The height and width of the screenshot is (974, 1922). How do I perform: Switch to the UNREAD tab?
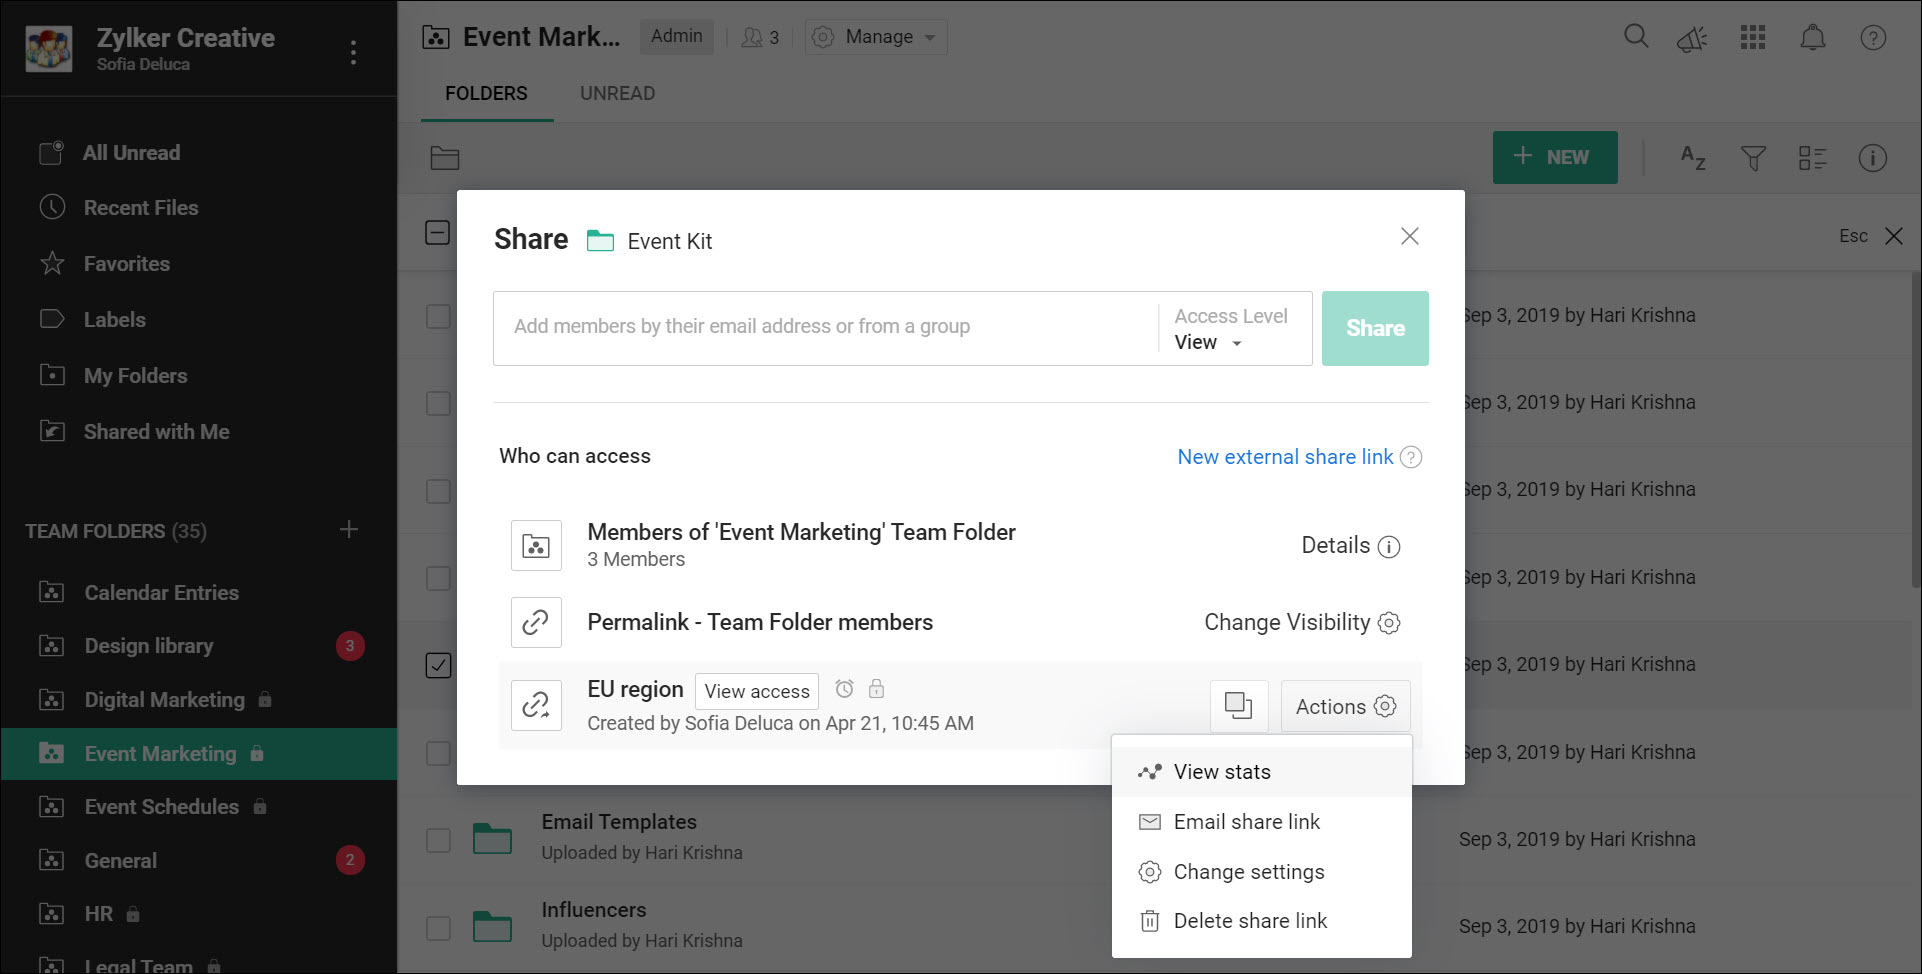click(x=617, y=93)
